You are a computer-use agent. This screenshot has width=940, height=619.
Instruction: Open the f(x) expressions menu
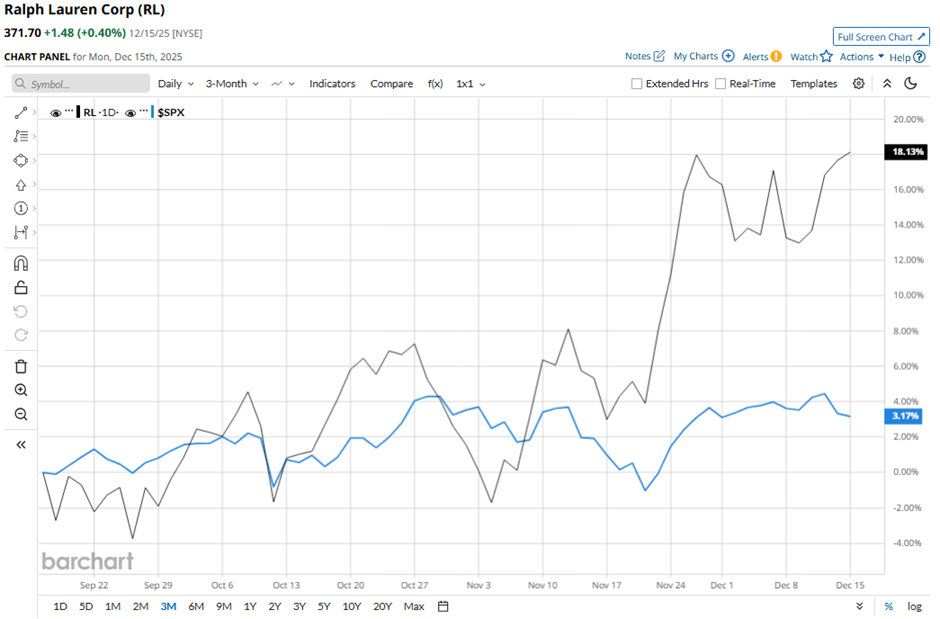click(435, 83)
